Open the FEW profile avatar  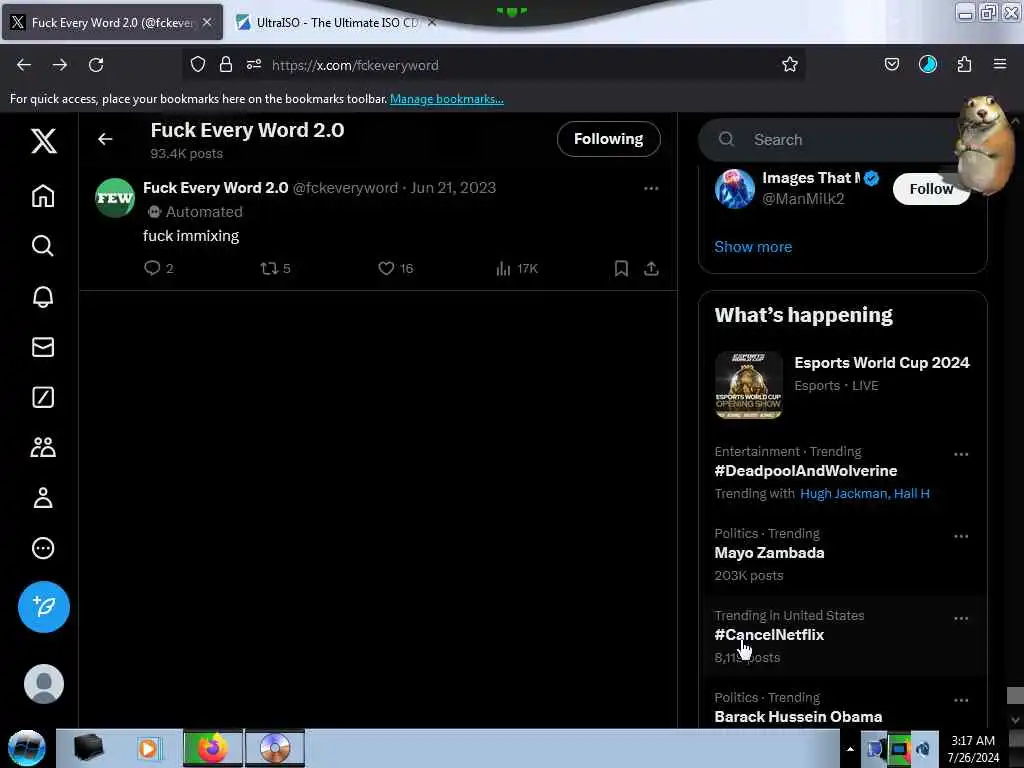click(115, 197)
